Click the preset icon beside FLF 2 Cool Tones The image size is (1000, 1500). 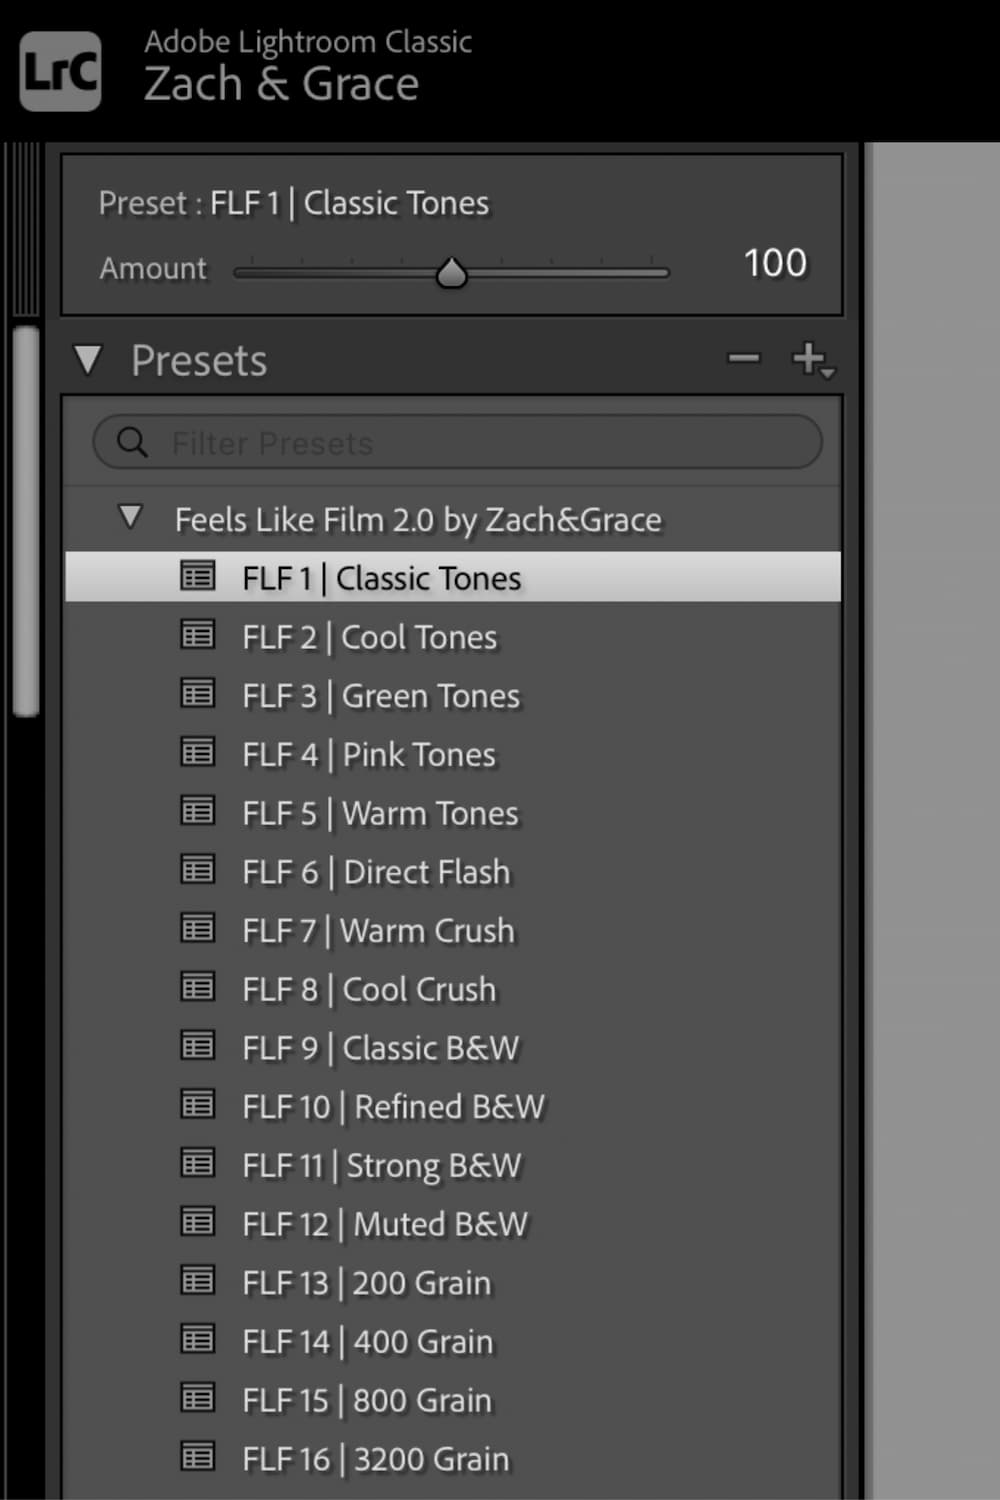[x=197, y=634]
